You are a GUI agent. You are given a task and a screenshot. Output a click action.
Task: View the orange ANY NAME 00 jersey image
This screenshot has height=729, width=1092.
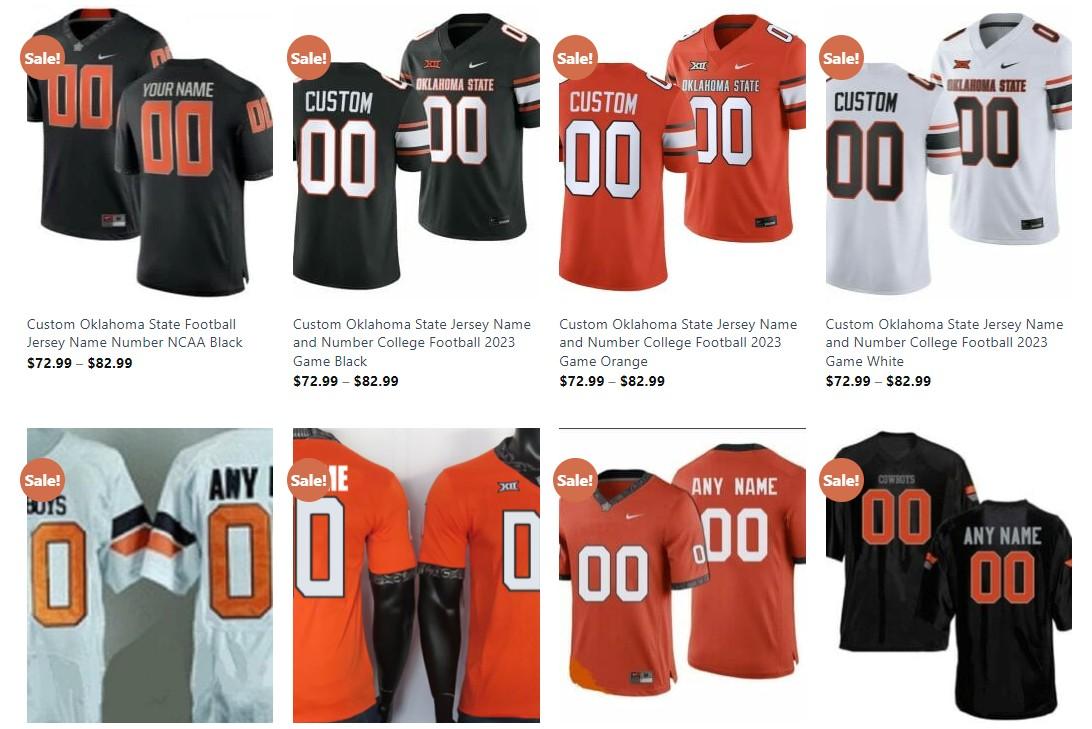click(x=682, y=575)
